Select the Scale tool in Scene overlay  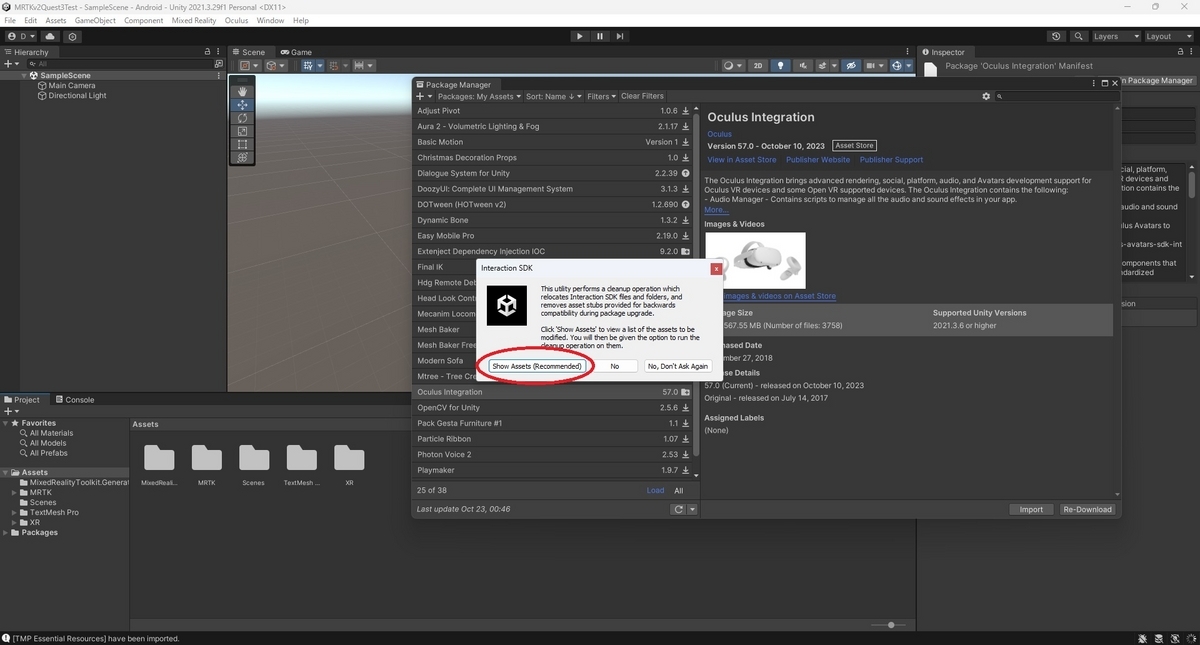point(242,131)
